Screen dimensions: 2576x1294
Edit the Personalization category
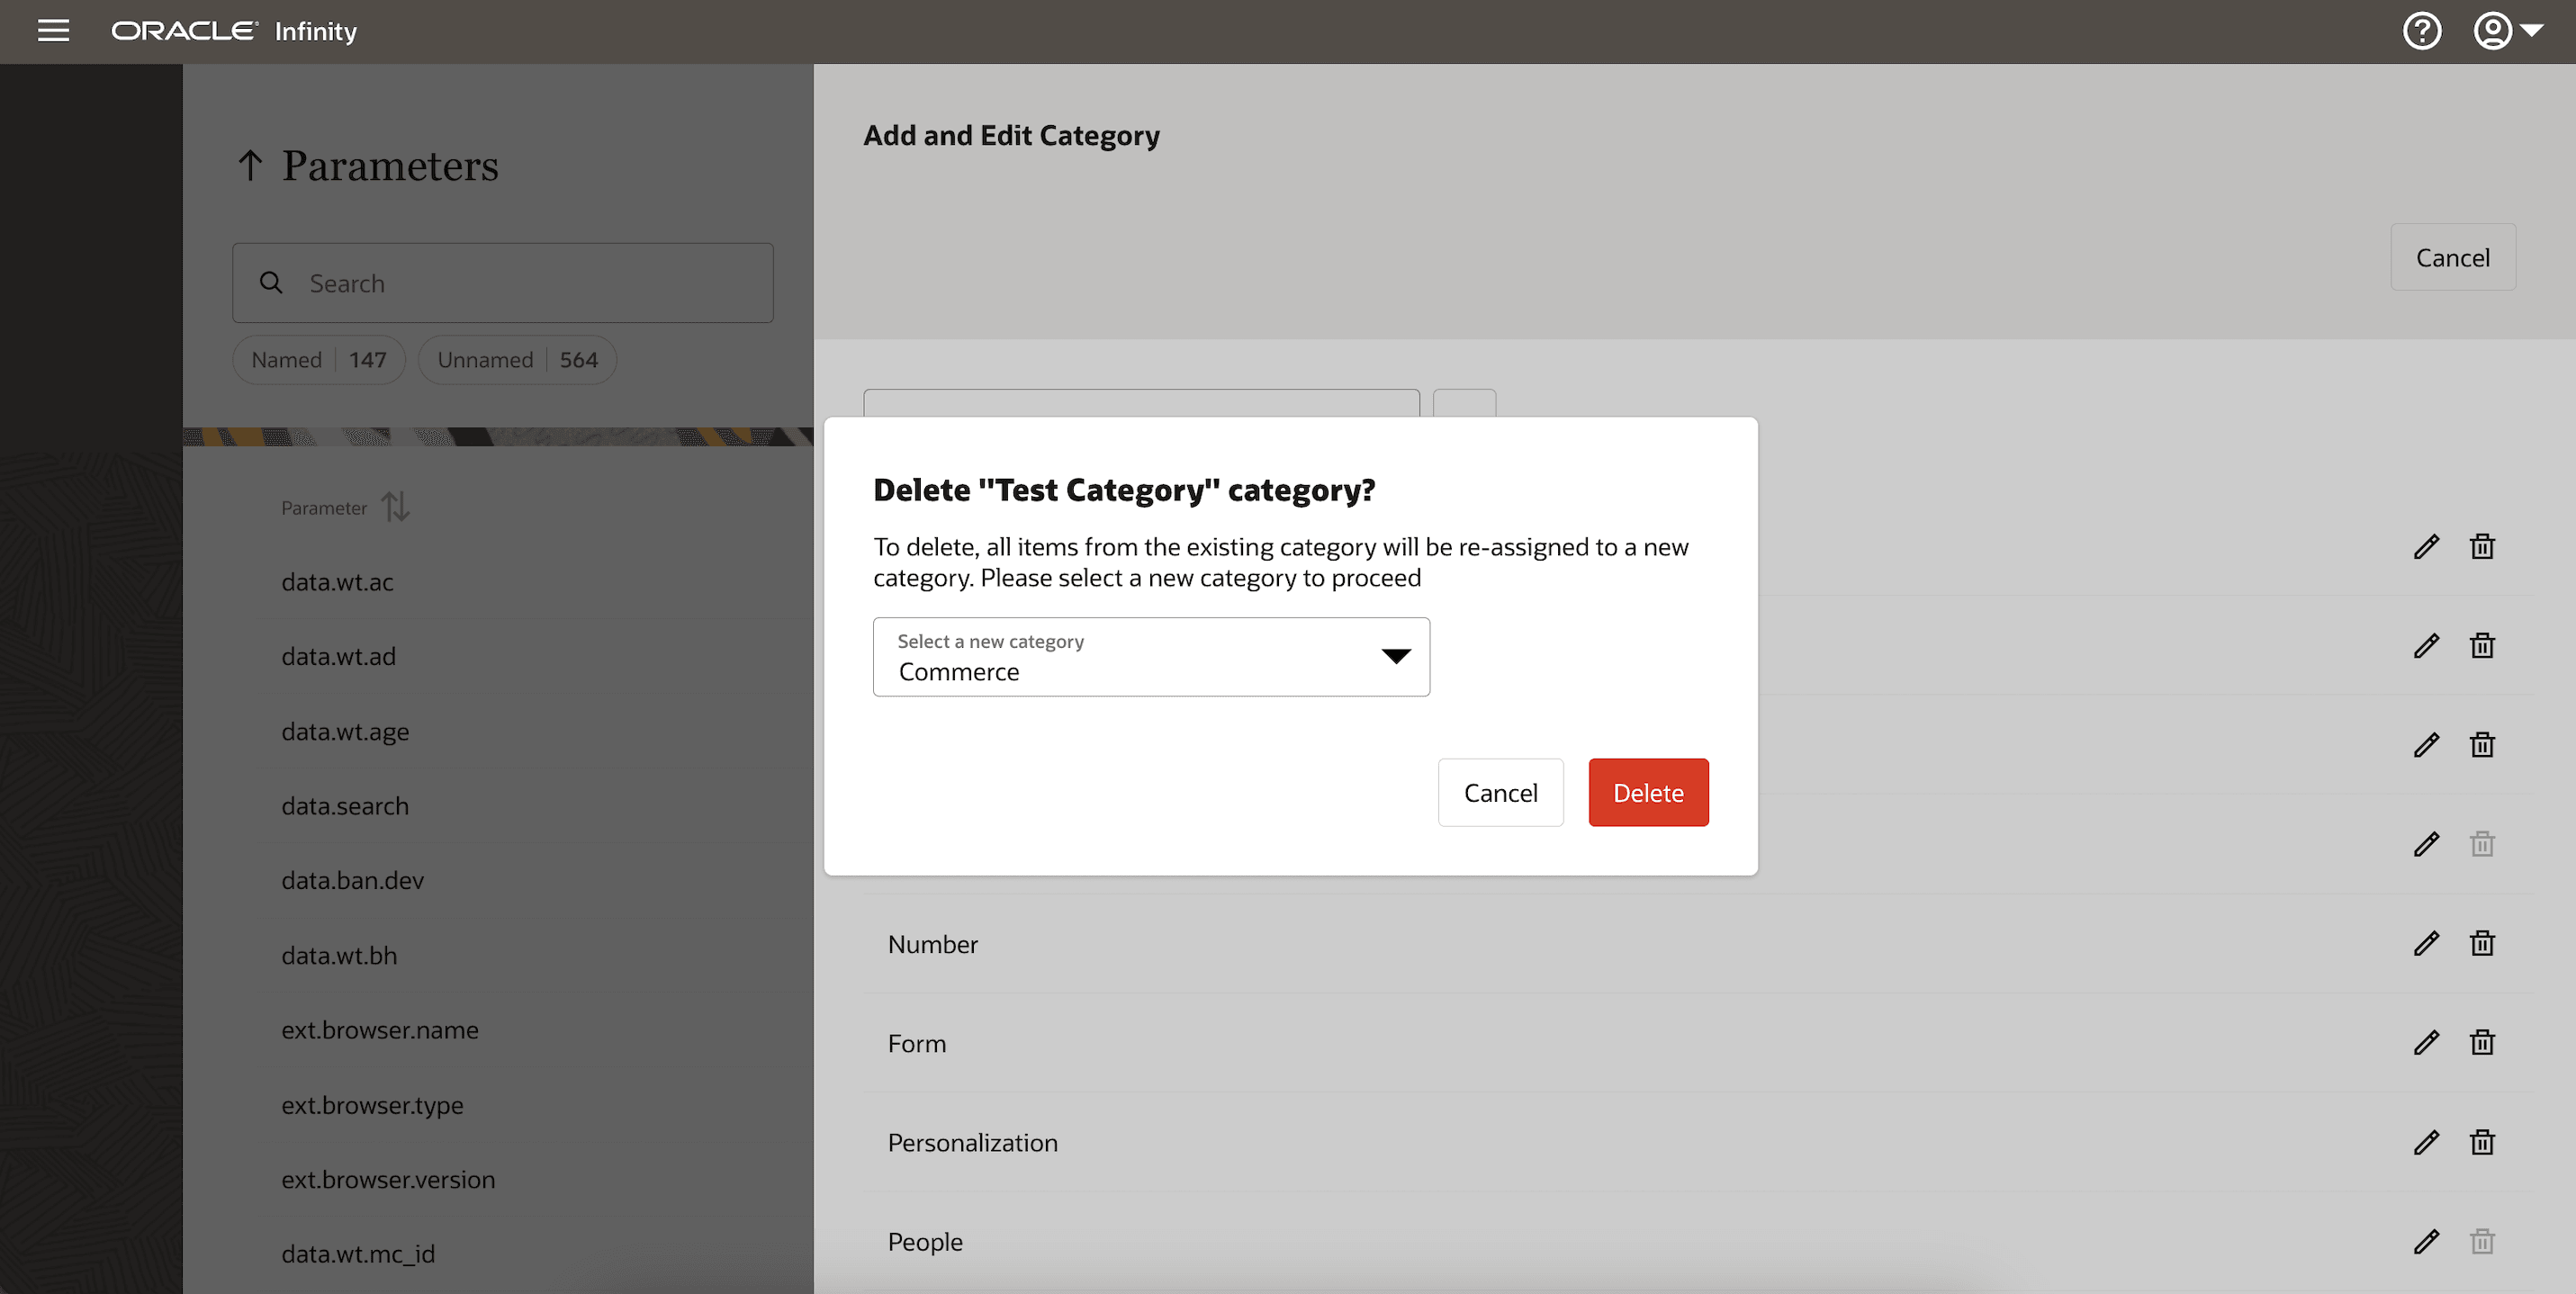coord(2426,1142)
